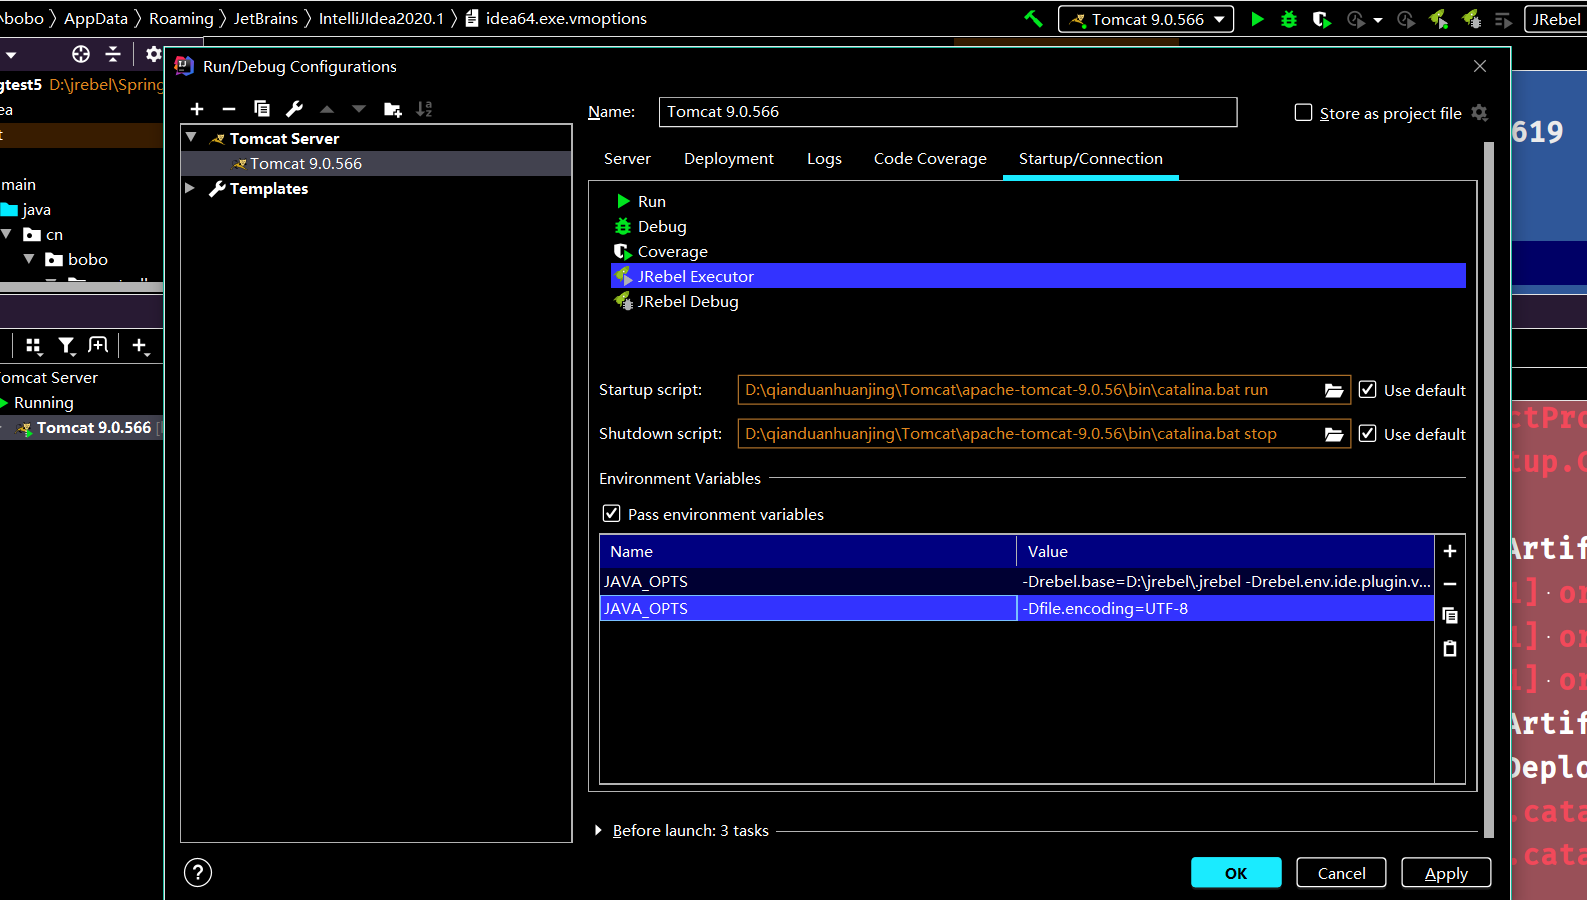Screen dimensions: 1587x900
Task: Paste environment variables icon
Action: coord(1450,648)
